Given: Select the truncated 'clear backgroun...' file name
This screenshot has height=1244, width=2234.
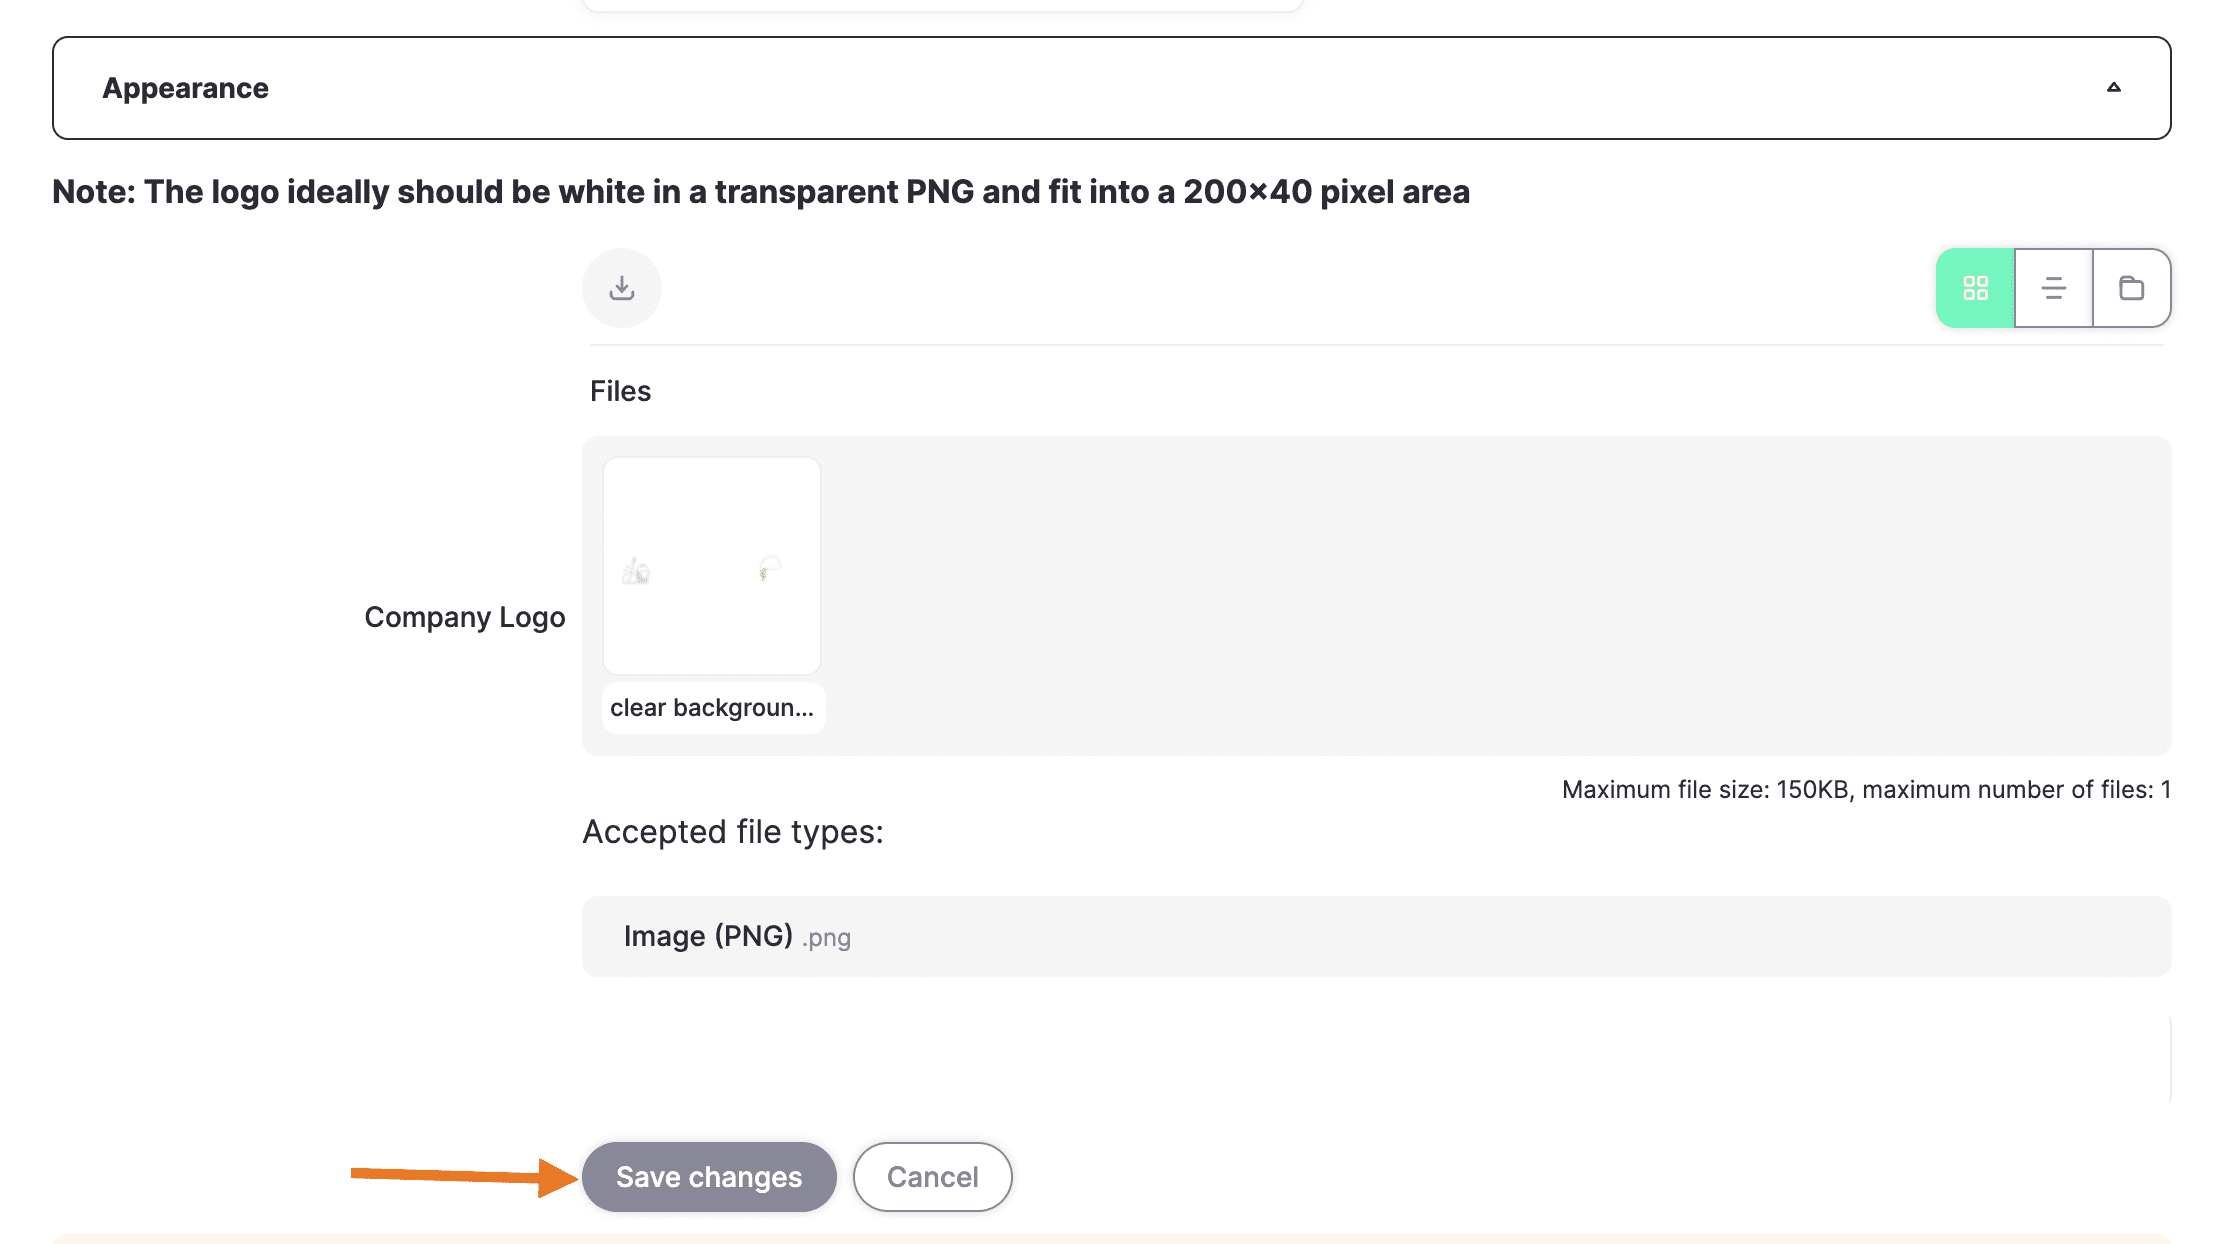Looking at the screenshot, I should click(x=712, y=708).
